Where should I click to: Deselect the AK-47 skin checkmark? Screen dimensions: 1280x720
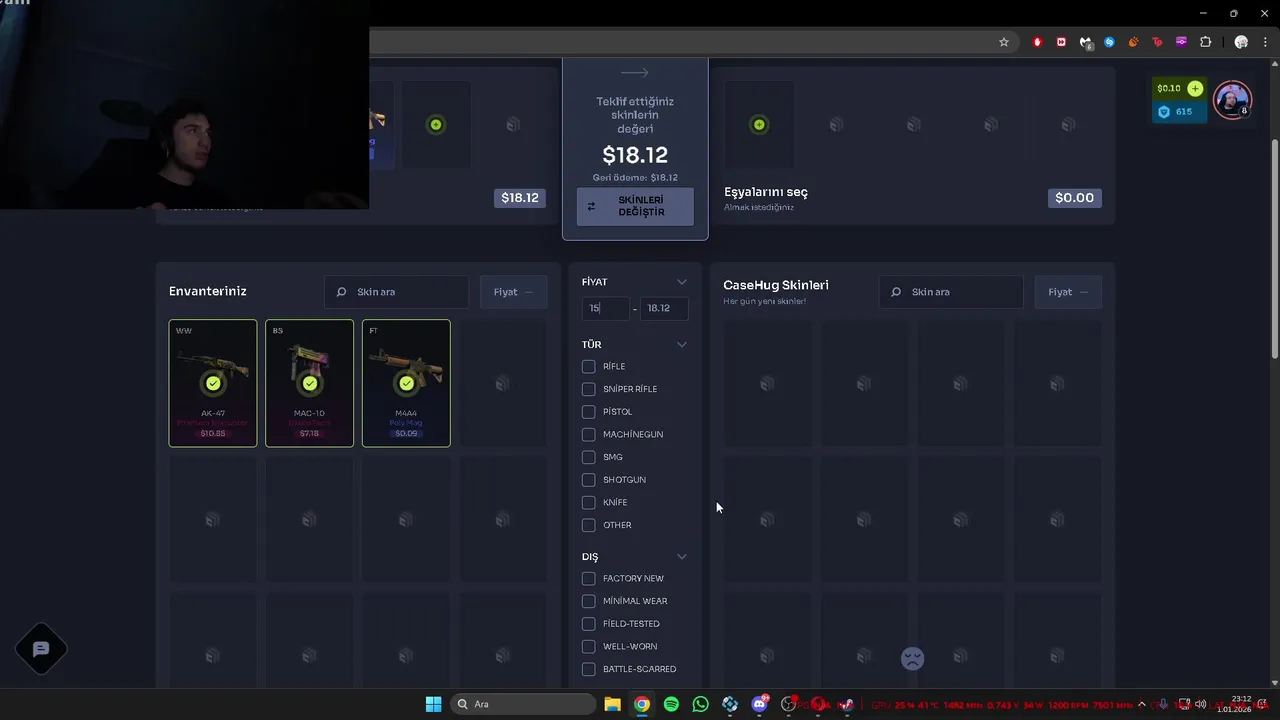click(213, 383)
